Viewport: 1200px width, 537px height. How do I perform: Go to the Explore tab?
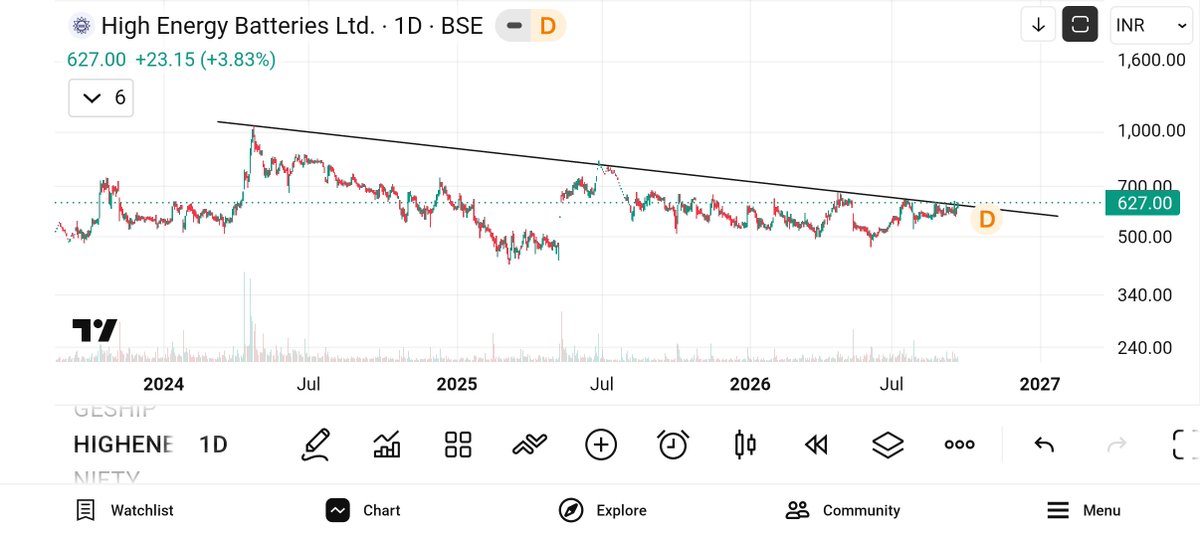[602, 510]
